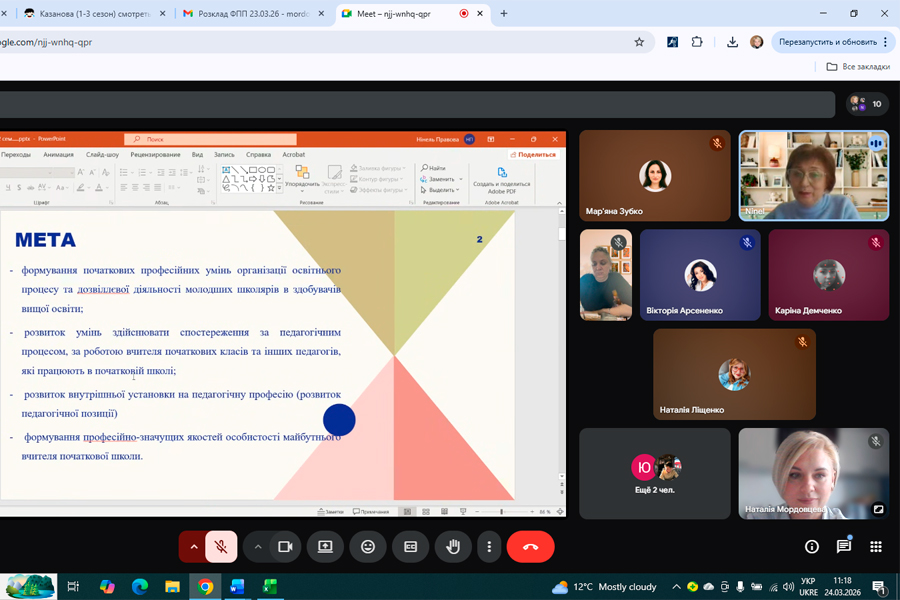Image resolution: width=900 pixels, height=600 pixels.
Task: Adjust the PowerPoint zoom slider
Action: [x=501, y=512]
